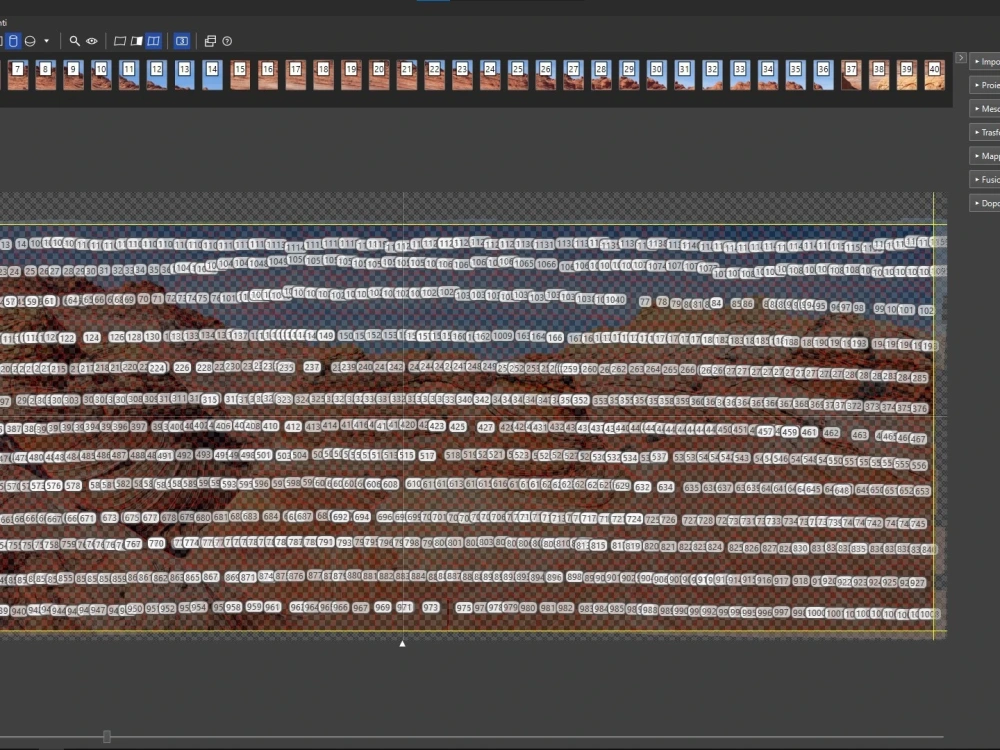This screenshot has height=750, width=1000.
Task: Click the white triangle marker below the panorama
Action: click(x=402, y=643)
